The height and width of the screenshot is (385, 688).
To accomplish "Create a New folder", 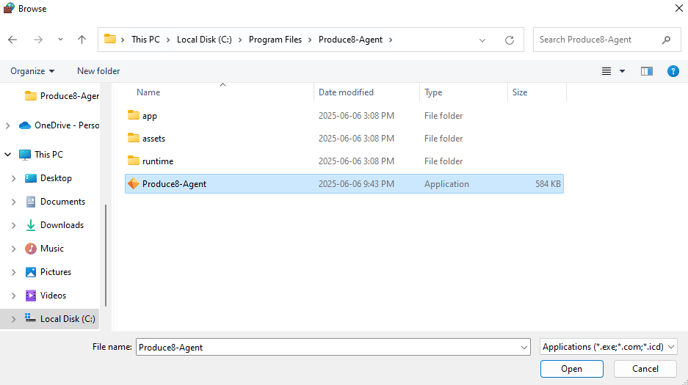I will [x=98, y=71].
